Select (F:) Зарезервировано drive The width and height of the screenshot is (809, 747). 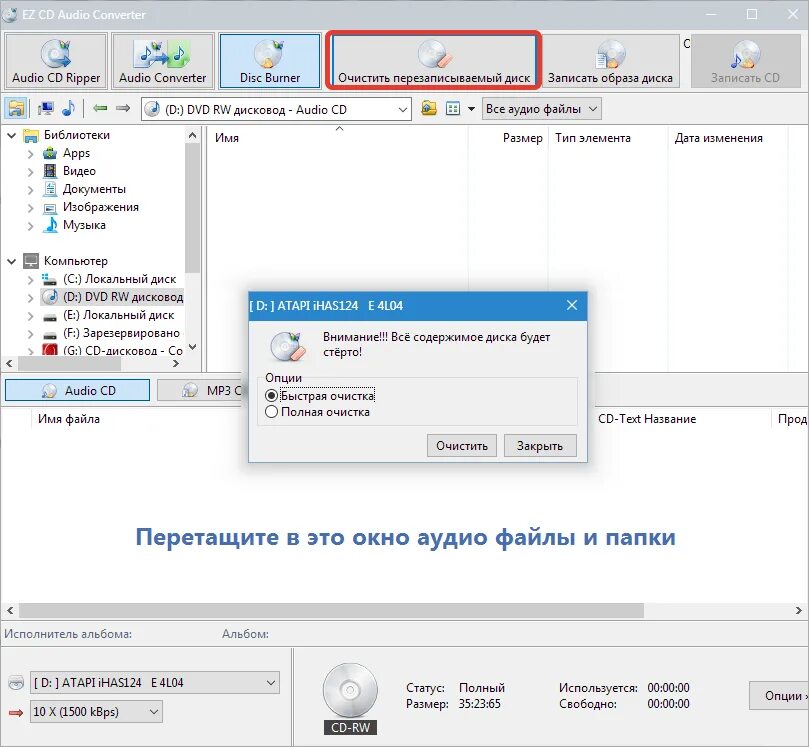(121, 333)
